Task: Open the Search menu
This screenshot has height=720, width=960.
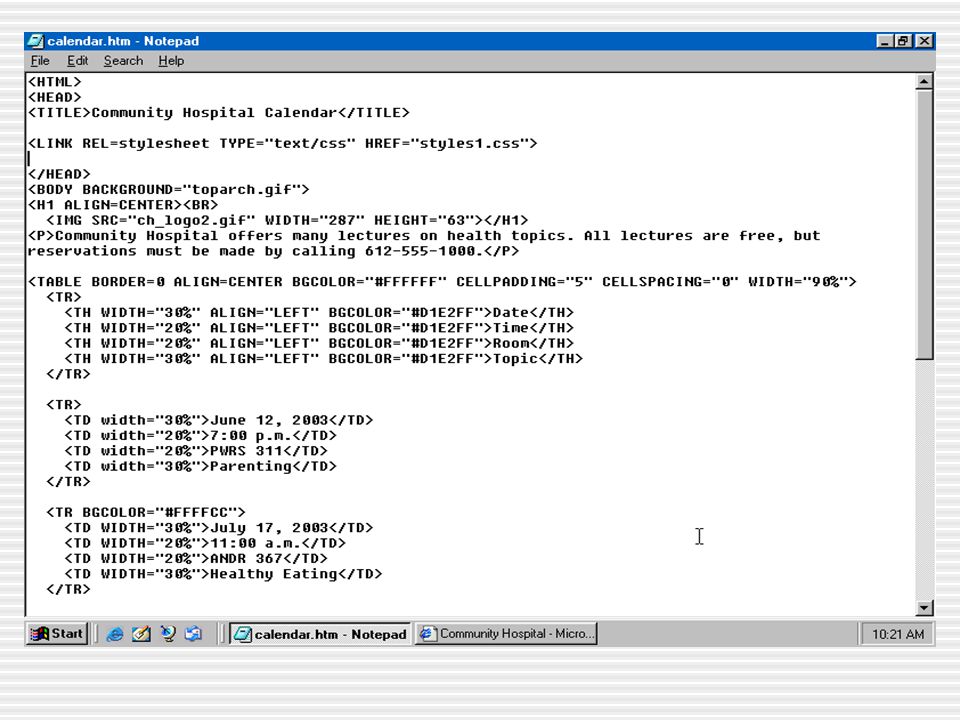Action: [123, 61]
